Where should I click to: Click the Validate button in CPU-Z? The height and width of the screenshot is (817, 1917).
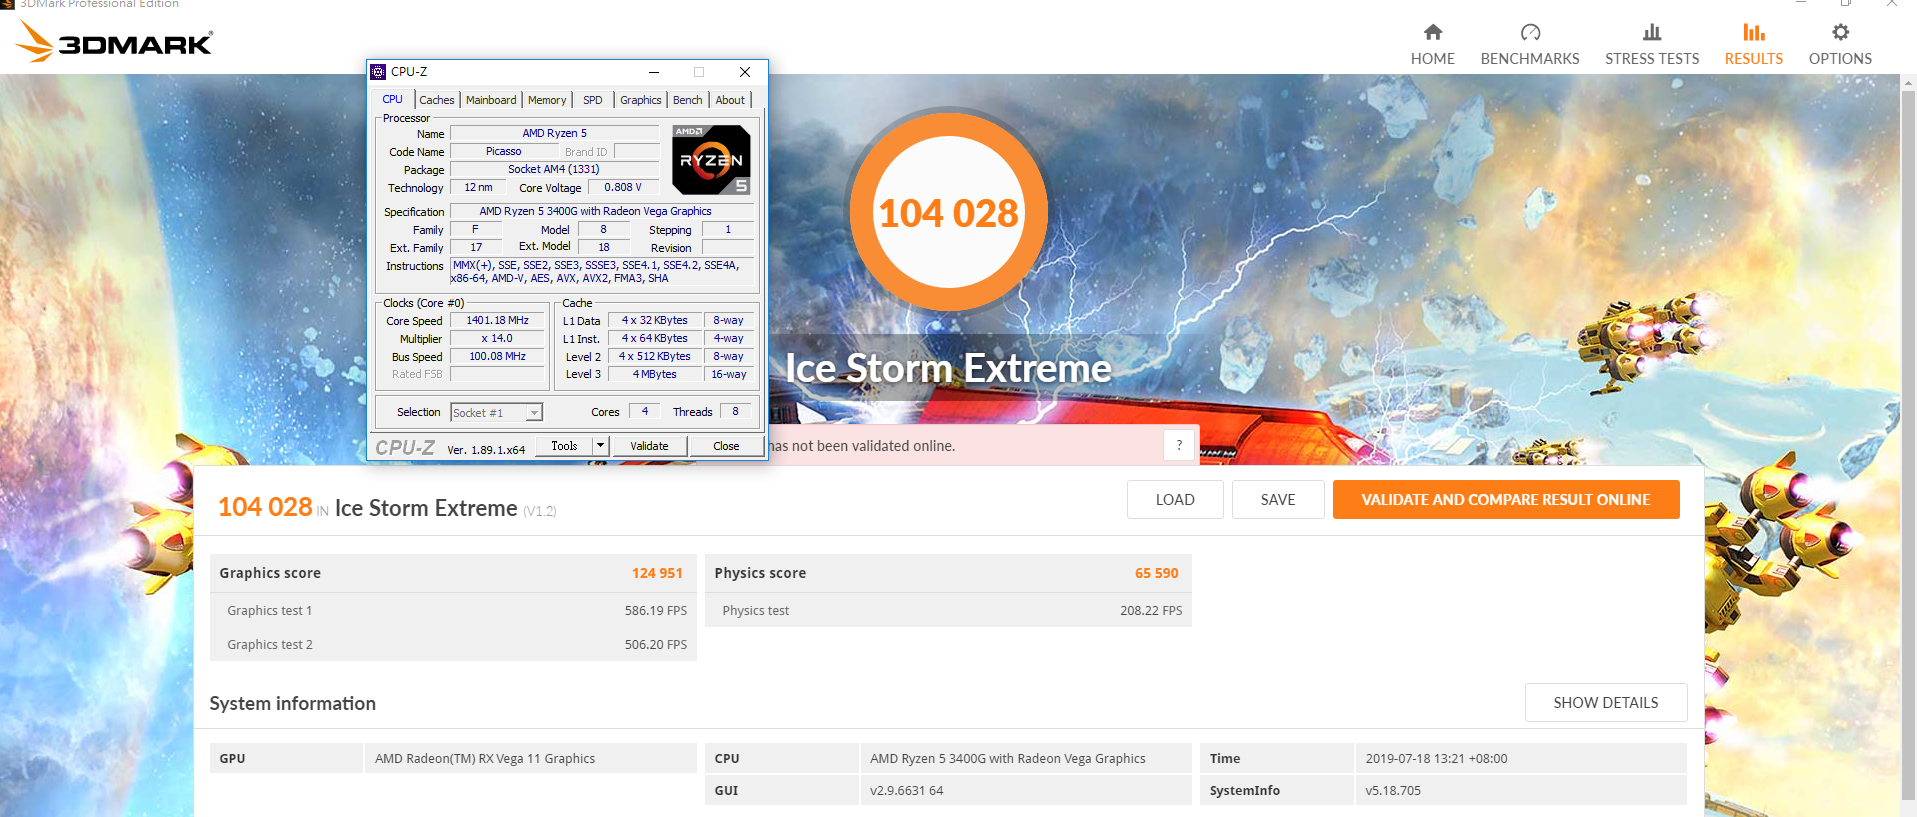[x=649, y=446]
